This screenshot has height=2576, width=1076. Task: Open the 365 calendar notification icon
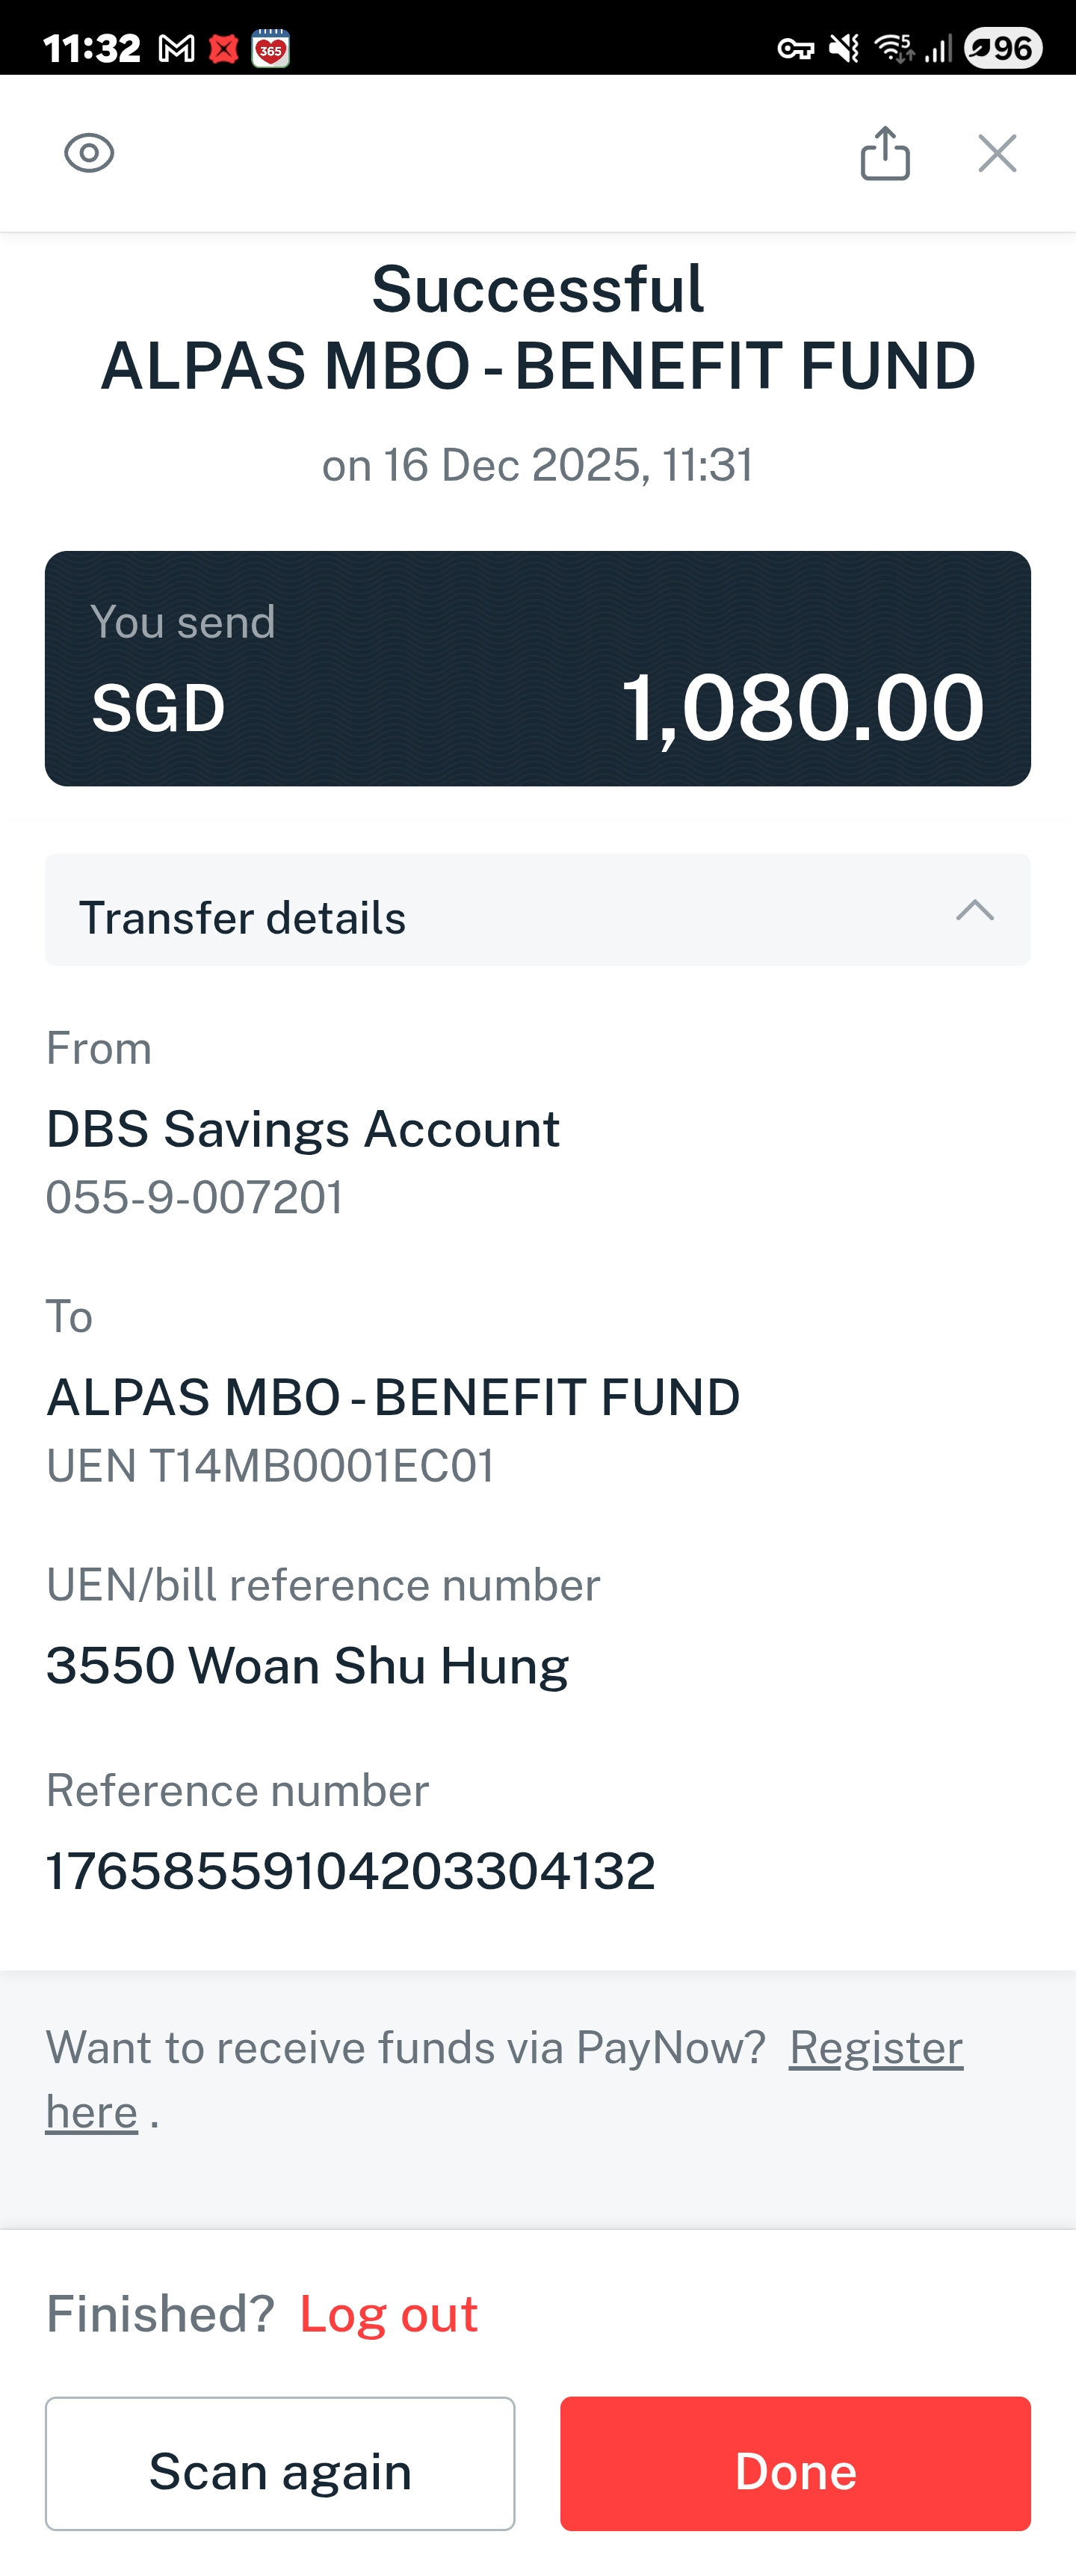pos(270,48)
